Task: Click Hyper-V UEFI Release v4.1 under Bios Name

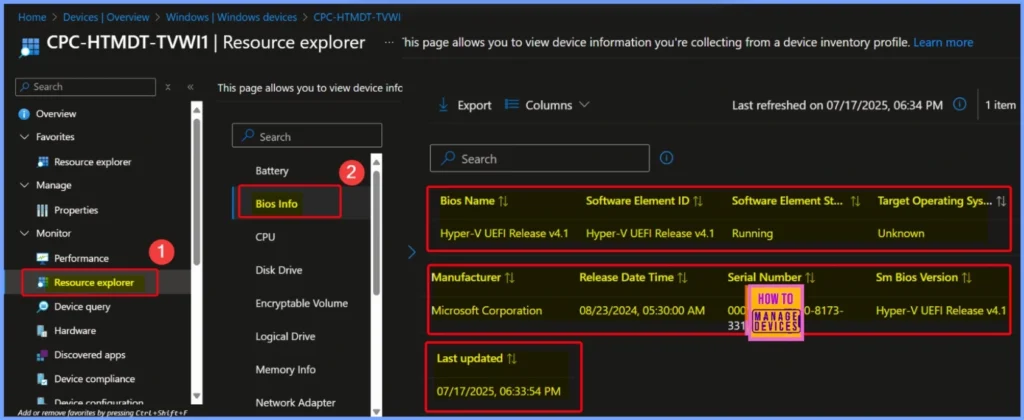Action: click(x=504, y=233)
